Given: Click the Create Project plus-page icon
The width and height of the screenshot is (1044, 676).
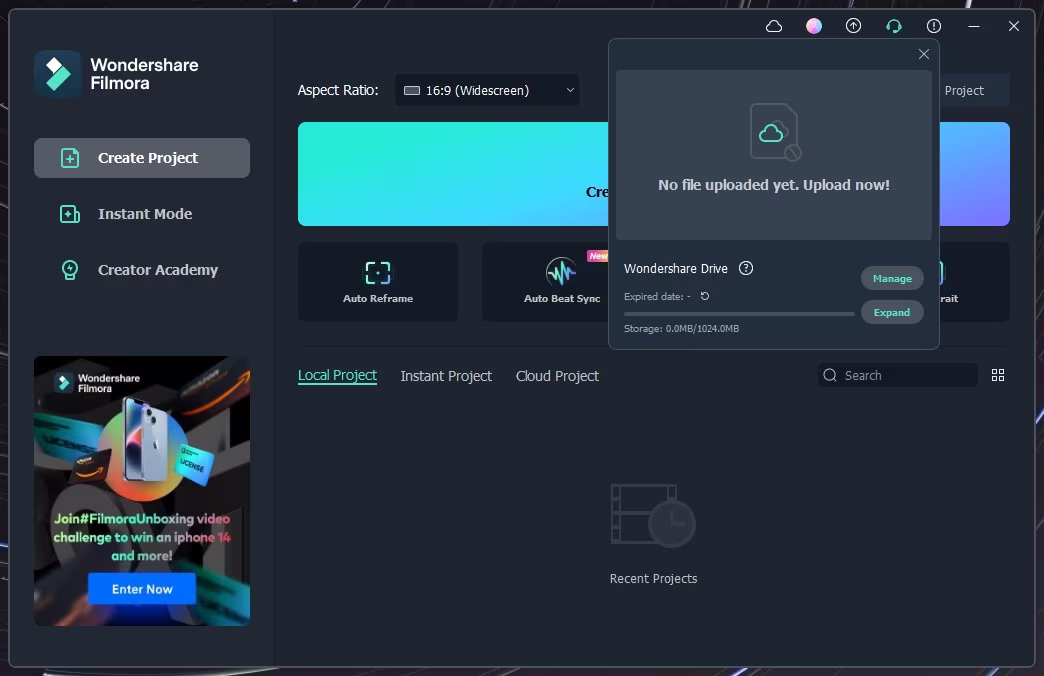Looking at the screenshot, I should pyautogui.click(x=70, y=158).
